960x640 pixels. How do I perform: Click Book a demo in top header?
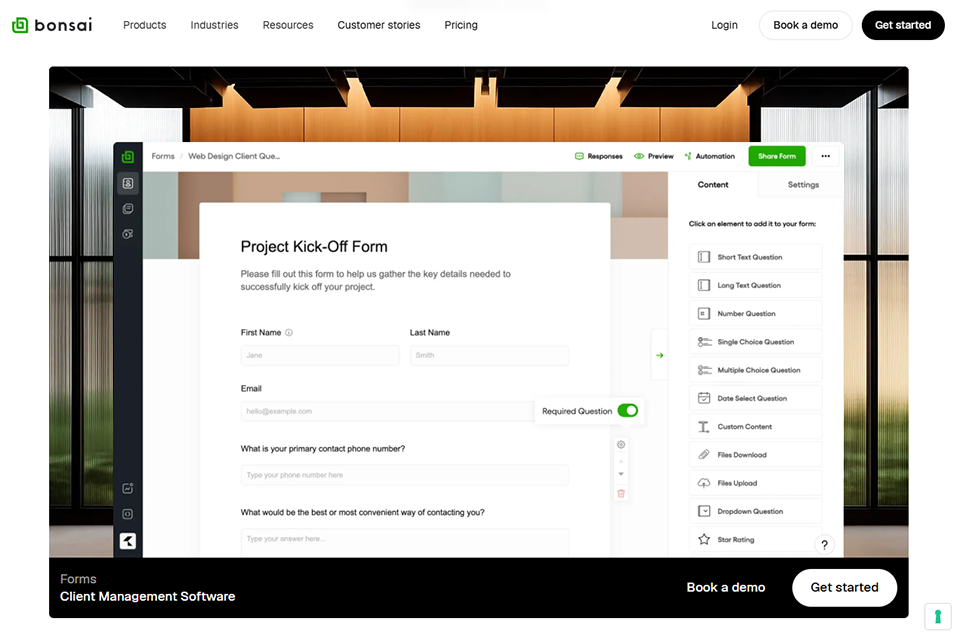805,25
